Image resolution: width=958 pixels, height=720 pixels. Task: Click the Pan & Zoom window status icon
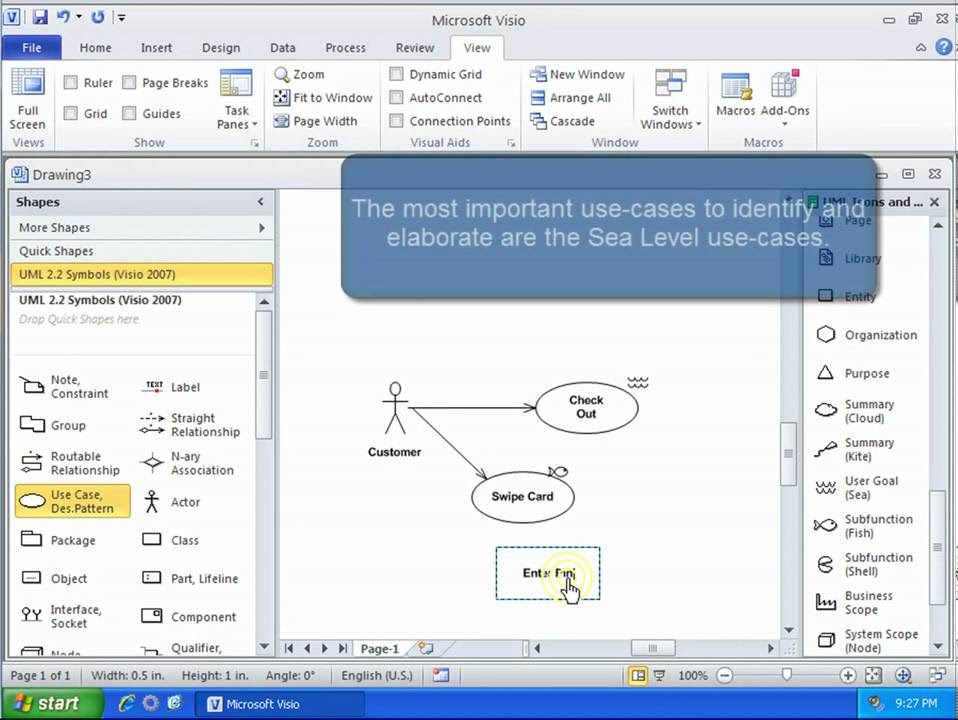point(903,675)
